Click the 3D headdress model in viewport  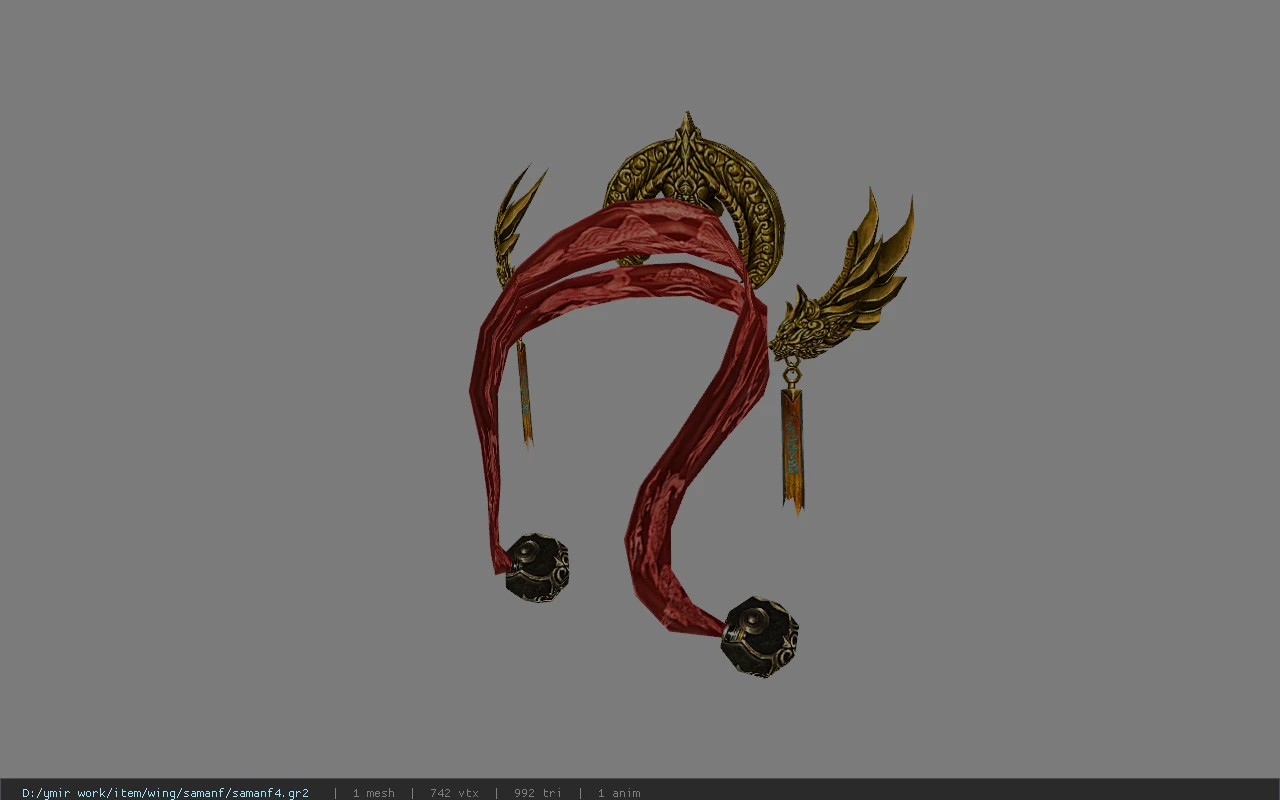[x=690, y=395]
